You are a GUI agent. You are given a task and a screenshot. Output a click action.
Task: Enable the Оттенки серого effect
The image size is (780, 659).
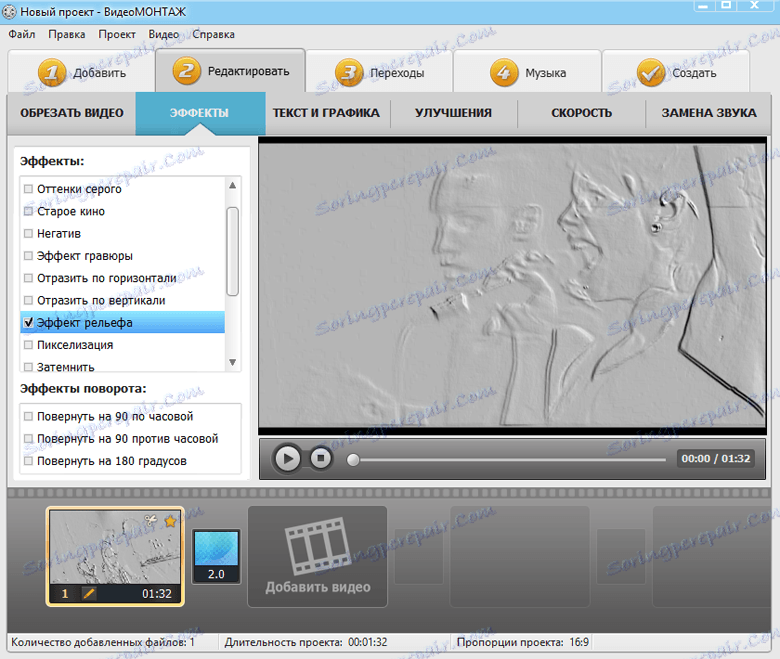pyautogui.click(x=28, y=189)
